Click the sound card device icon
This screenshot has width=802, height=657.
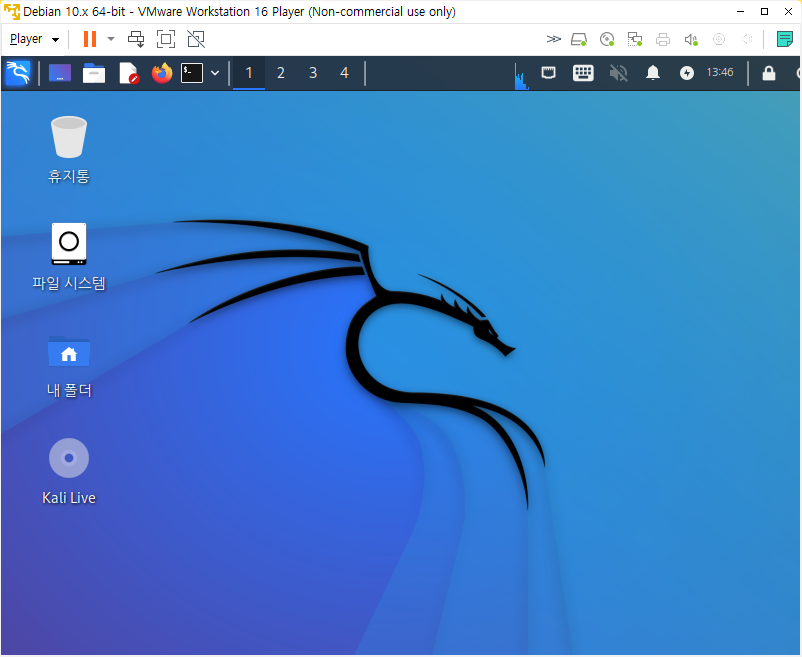coord(691,39)
